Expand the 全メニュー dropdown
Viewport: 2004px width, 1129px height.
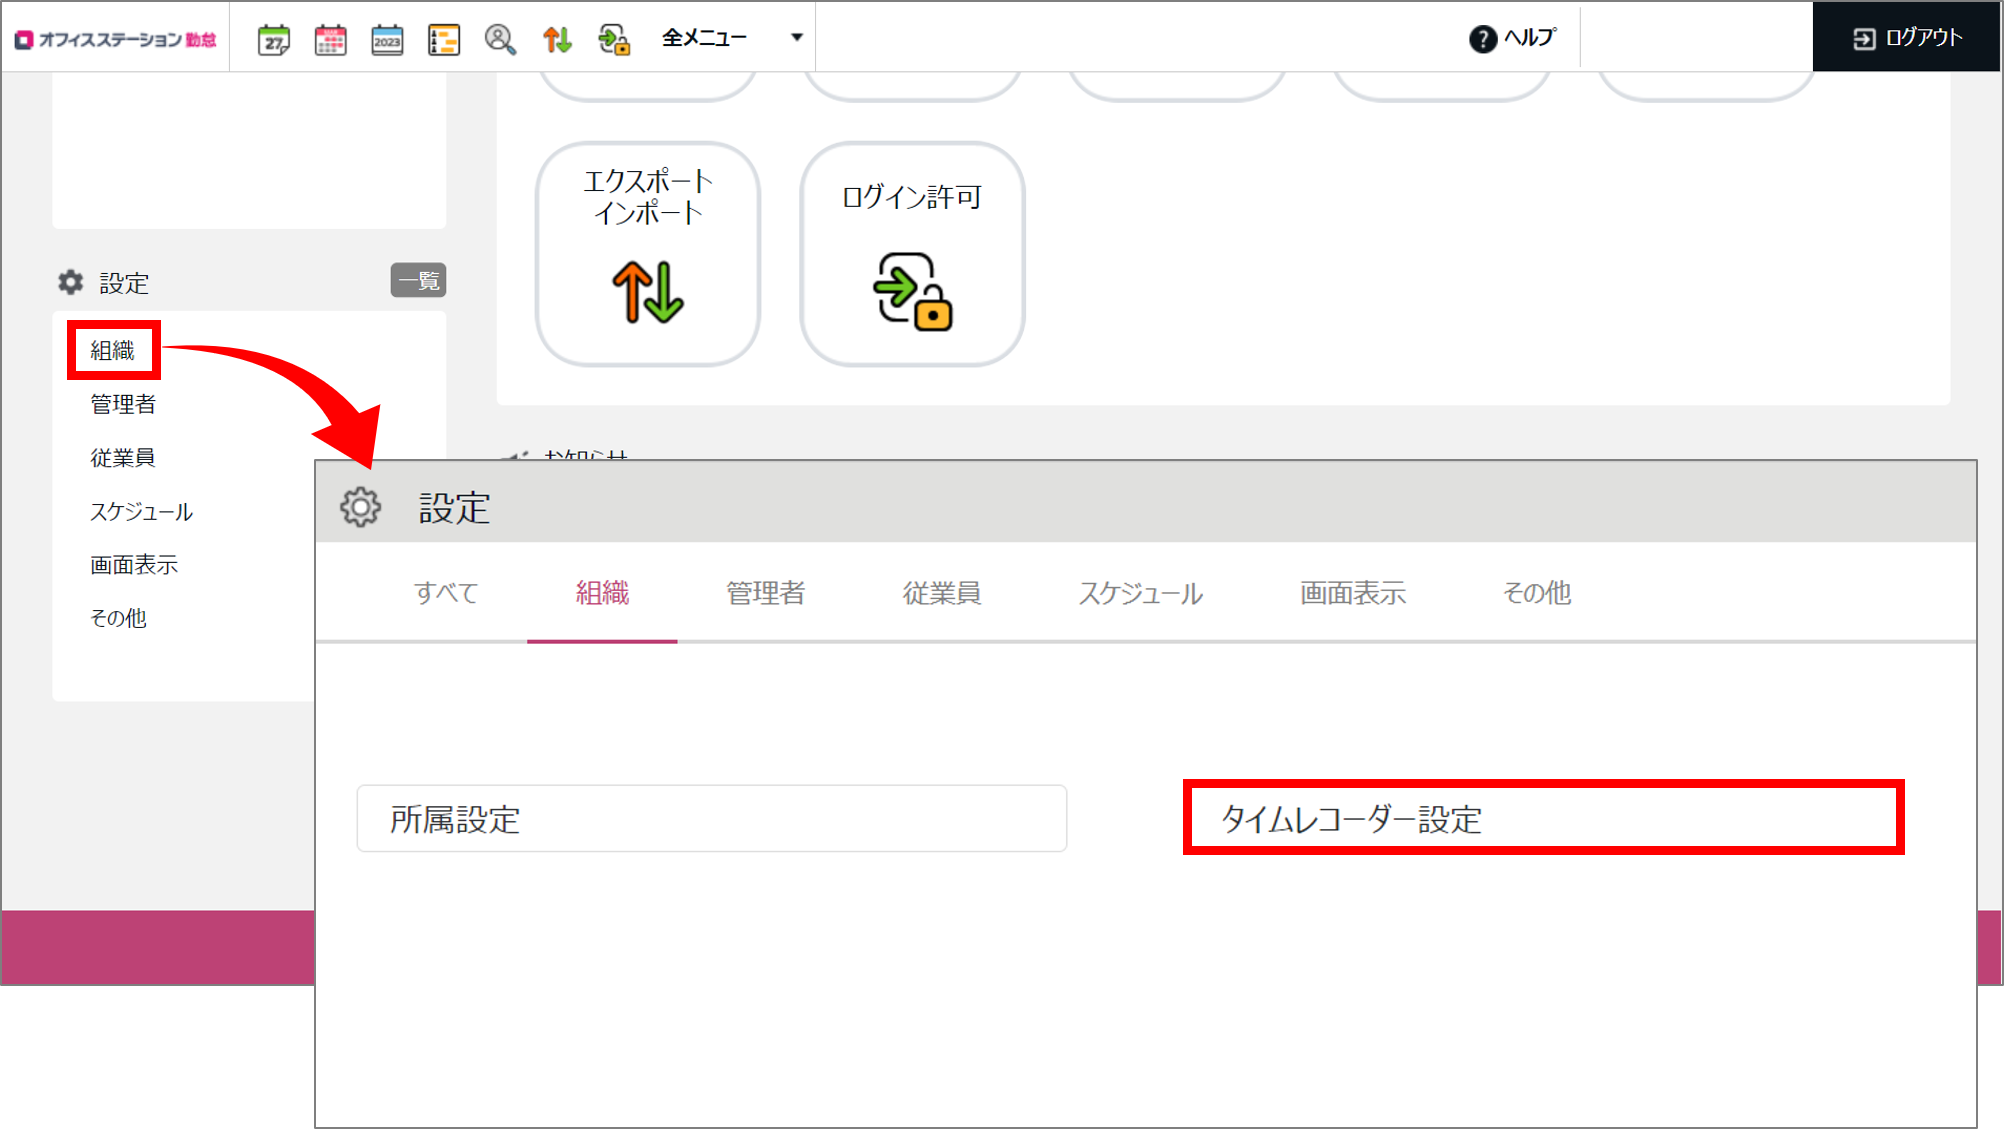tap(732, 38)
